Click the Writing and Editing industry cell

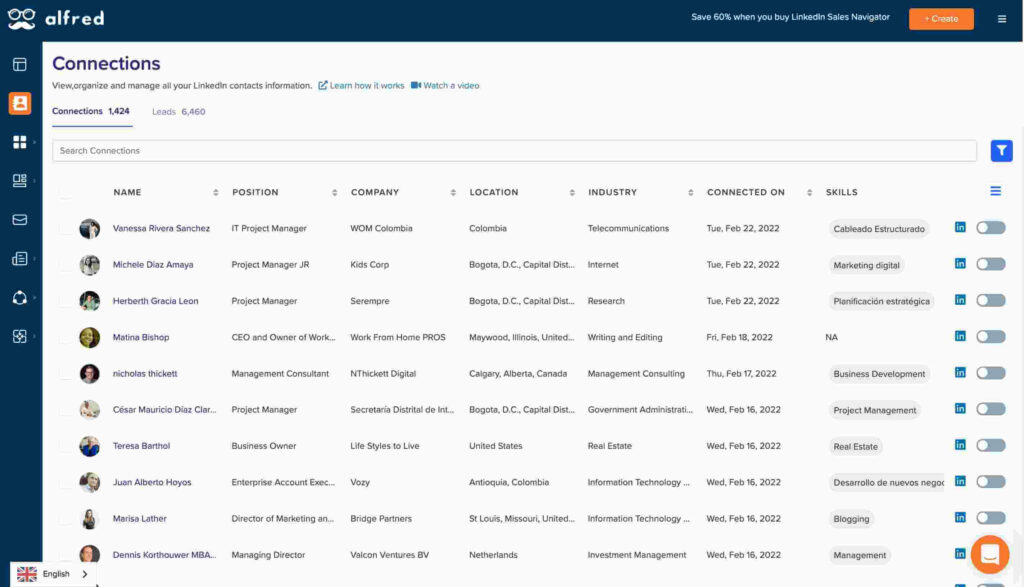(x=624, y=338)
